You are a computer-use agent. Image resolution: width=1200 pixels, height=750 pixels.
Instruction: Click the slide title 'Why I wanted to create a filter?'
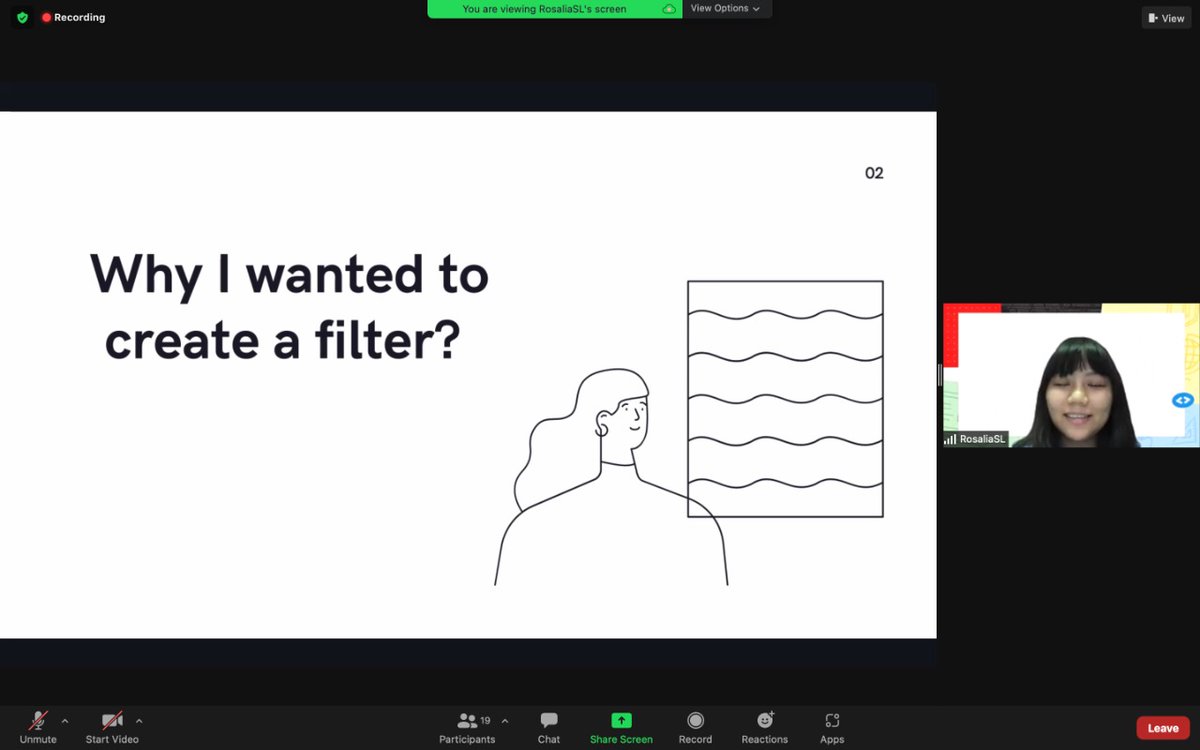(x=288, y=306)
